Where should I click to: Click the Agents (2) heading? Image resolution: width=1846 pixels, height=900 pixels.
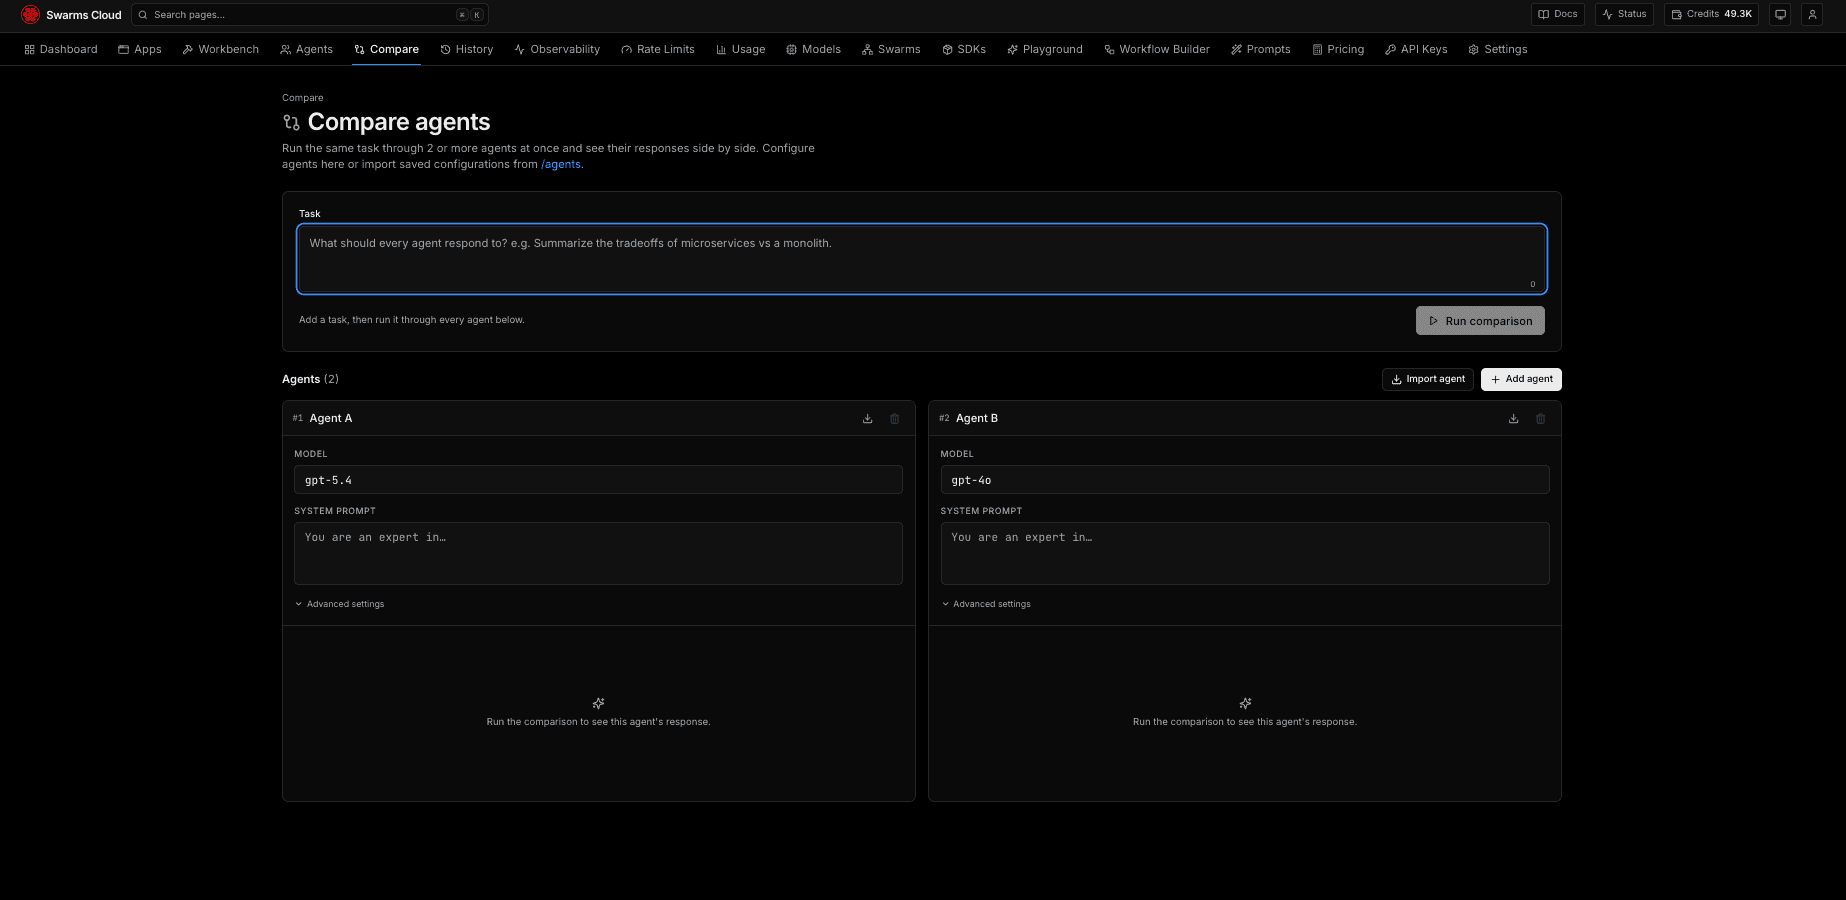tap(310, 379)
